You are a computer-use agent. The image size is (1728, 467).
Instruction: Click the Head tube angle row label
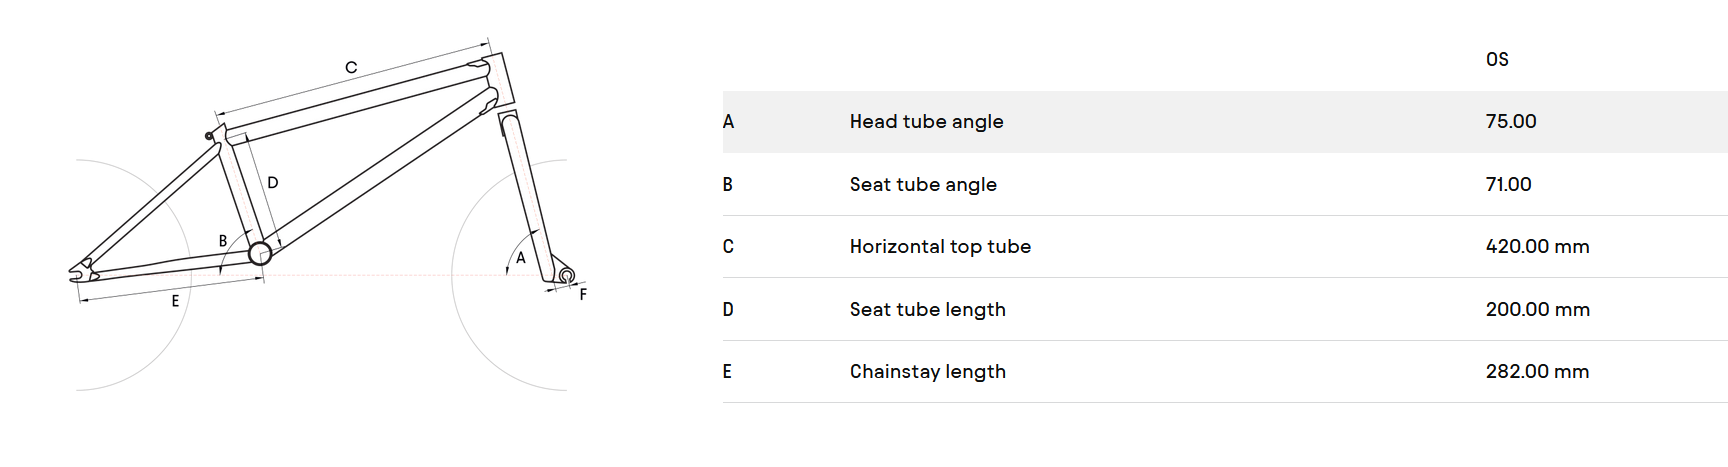[926, 122]
